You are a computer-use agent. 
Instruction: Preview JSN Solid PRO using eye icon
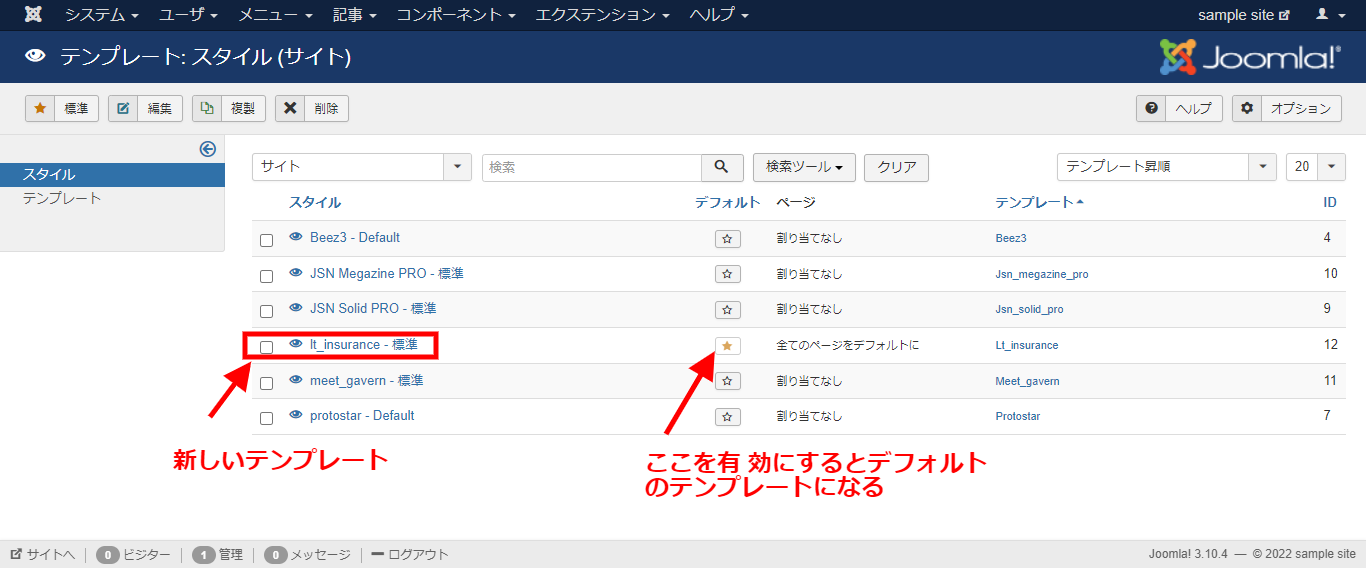tap(296, 308)
